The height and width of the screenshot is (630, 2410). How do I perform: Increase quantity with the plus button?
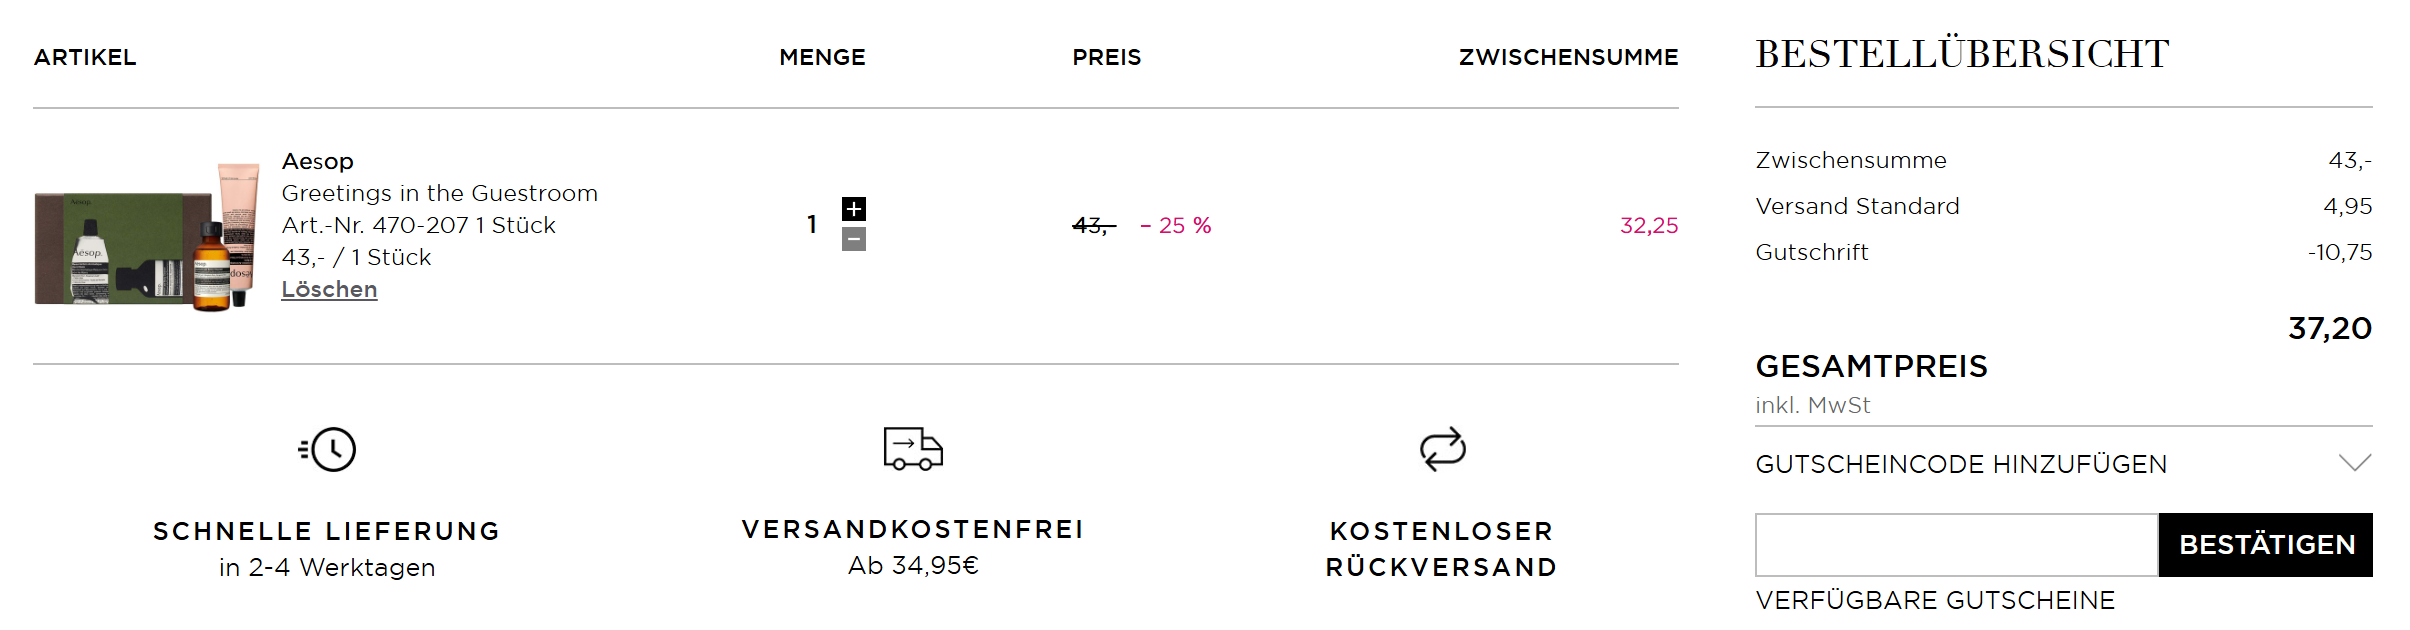853,209
